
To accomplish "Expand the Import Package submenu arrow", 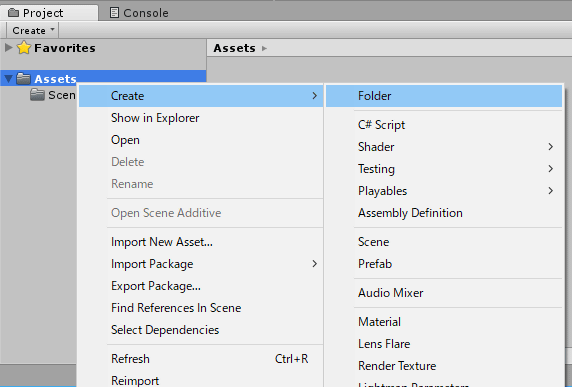I will click(314, 264).
